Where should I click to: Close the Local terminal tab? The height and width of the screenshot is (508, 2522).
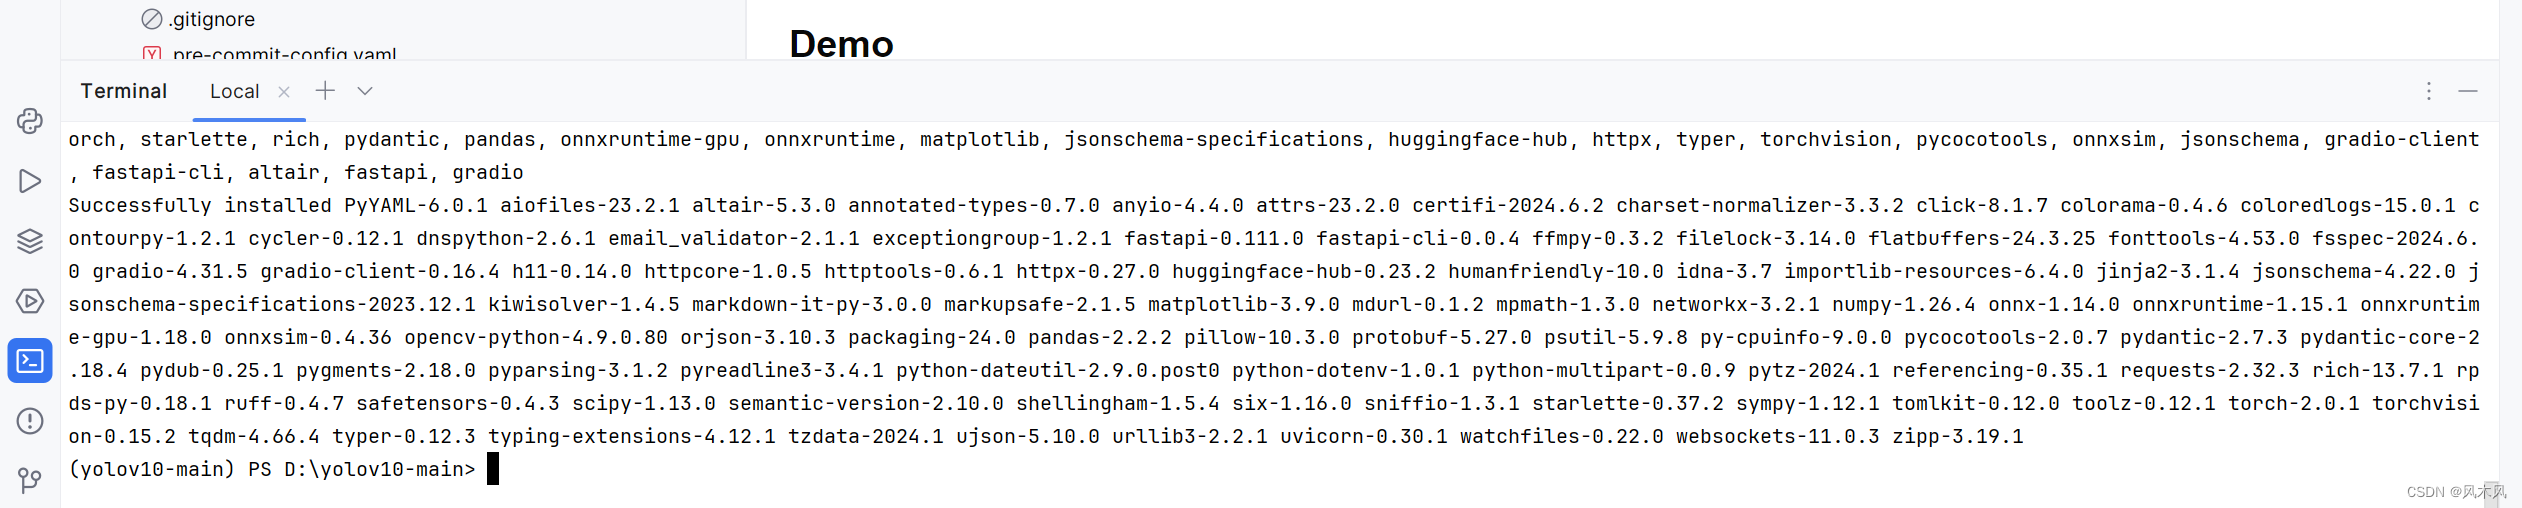click(284, 91)
